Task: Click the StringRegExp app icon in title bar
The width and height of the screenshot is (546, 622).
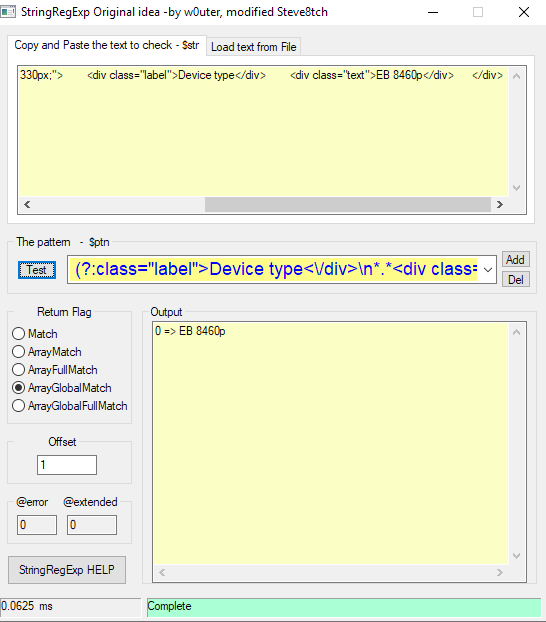Action: coord(8,12)
